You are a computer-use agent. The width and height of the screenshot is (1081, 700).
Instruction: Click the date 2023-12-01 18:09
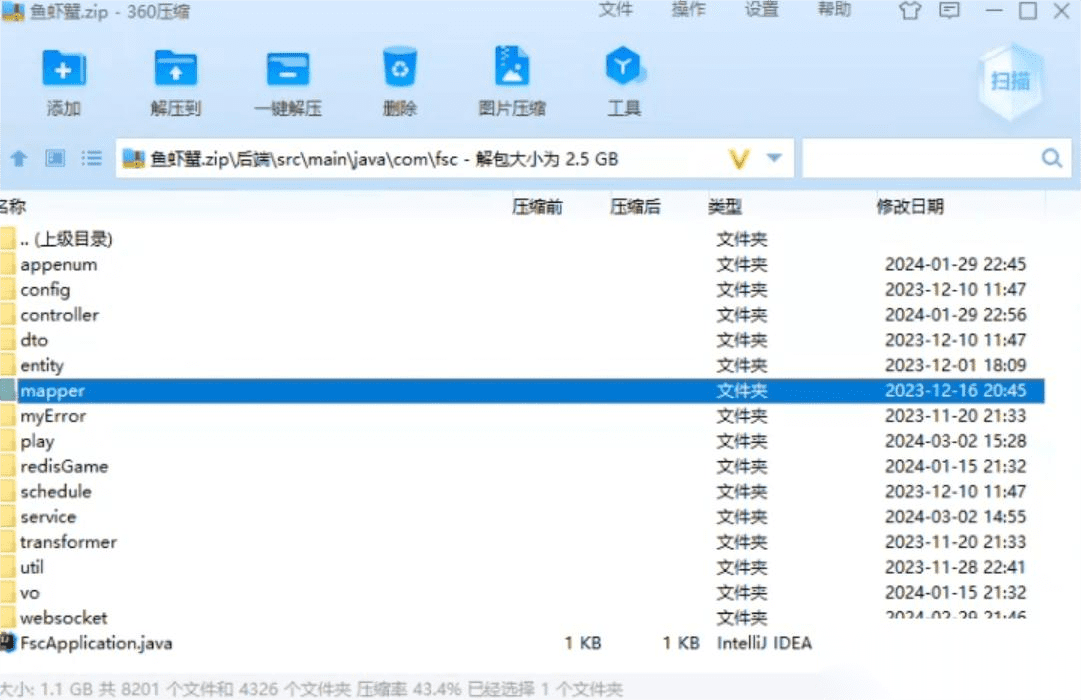(x=956, y=365)
